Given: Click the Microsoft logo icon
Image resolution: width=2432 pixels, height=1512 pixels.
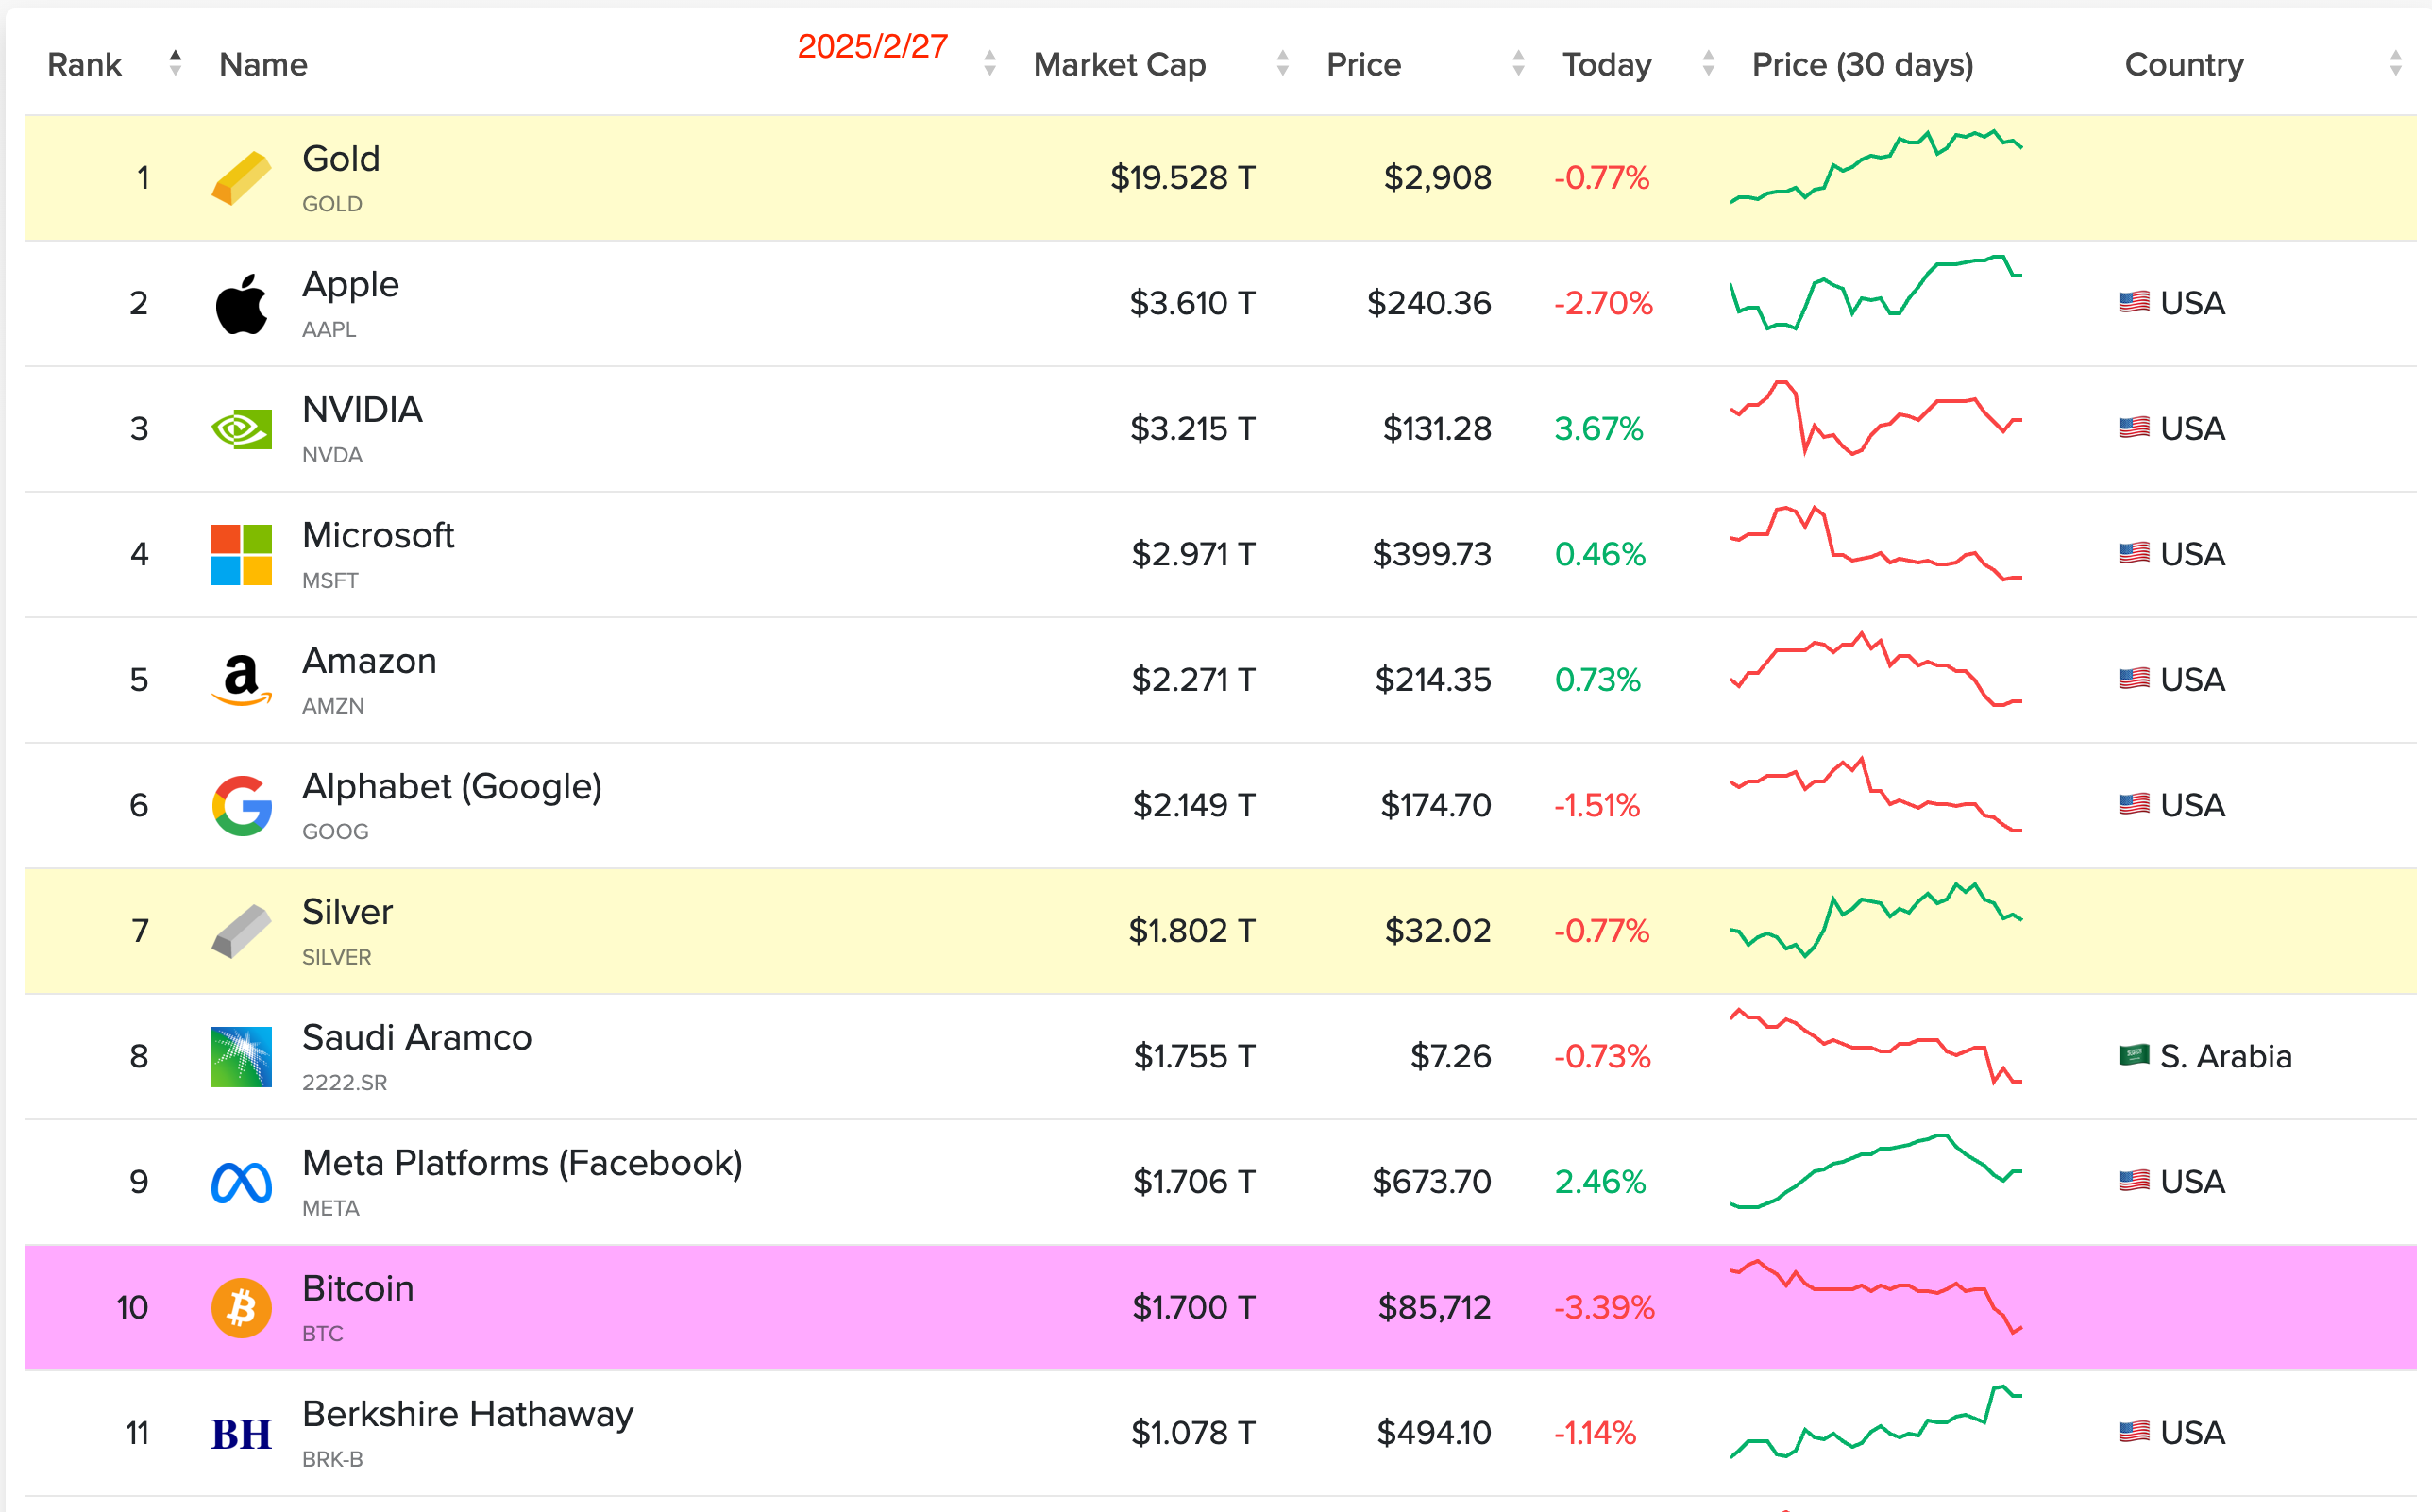Looking at the screenshot, I should (241, 555).
